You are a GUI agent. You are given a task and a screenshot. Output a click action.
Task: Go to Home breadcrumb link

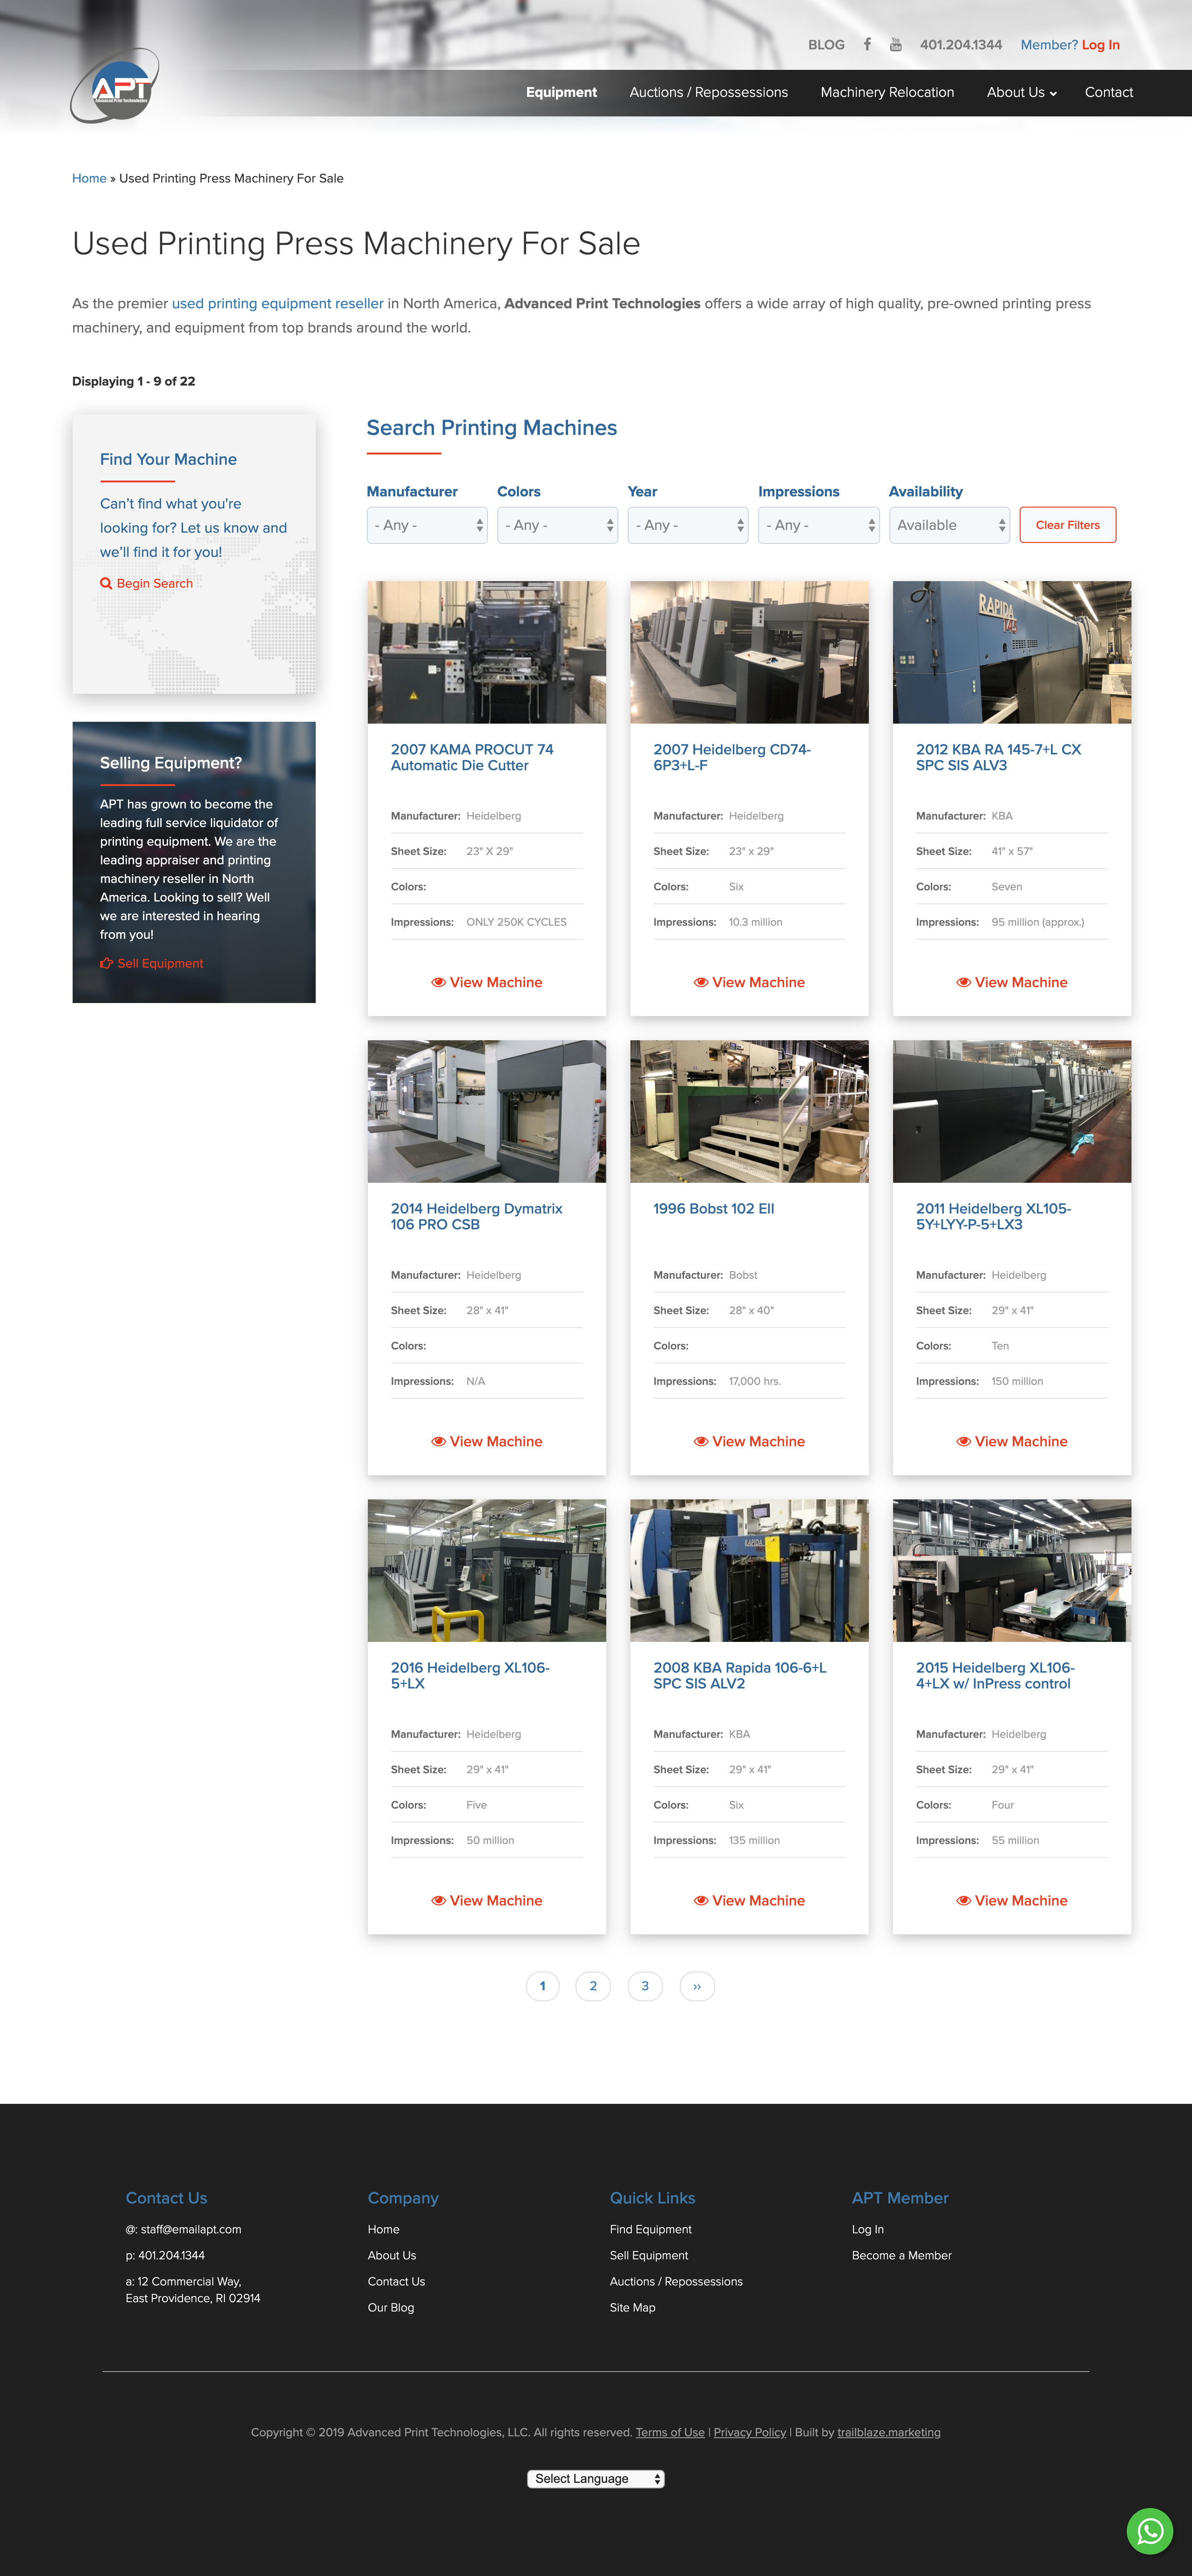click(89, 178)
